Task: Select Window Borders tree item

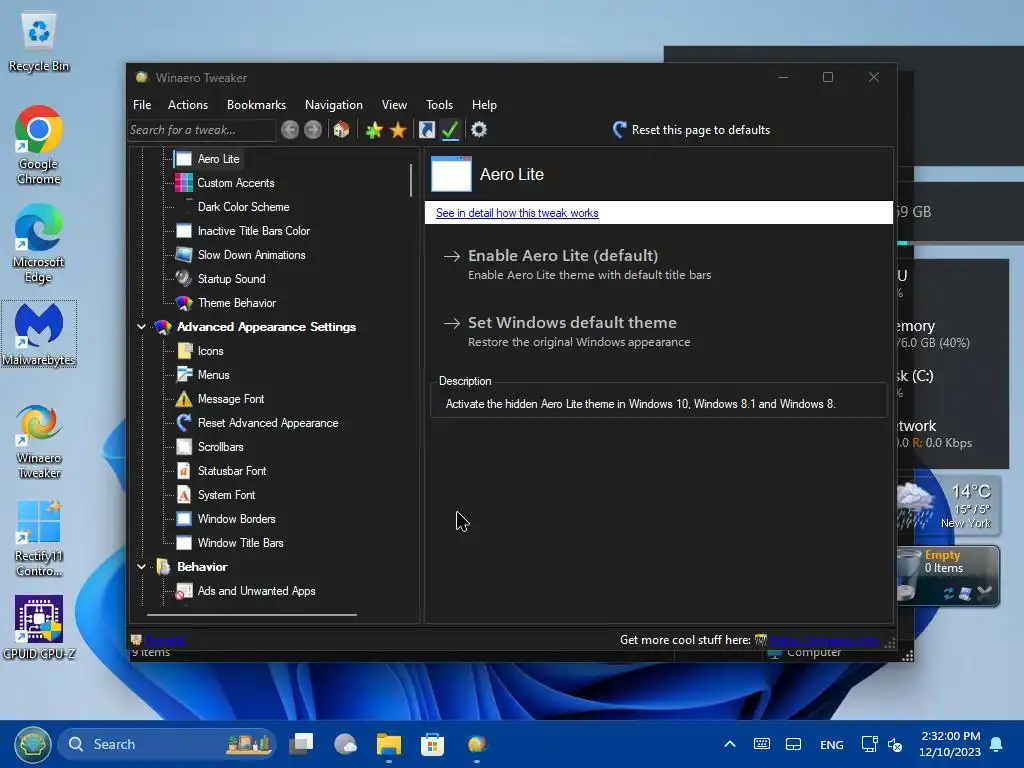Action: pyautogui.click(x=236, y=519)
